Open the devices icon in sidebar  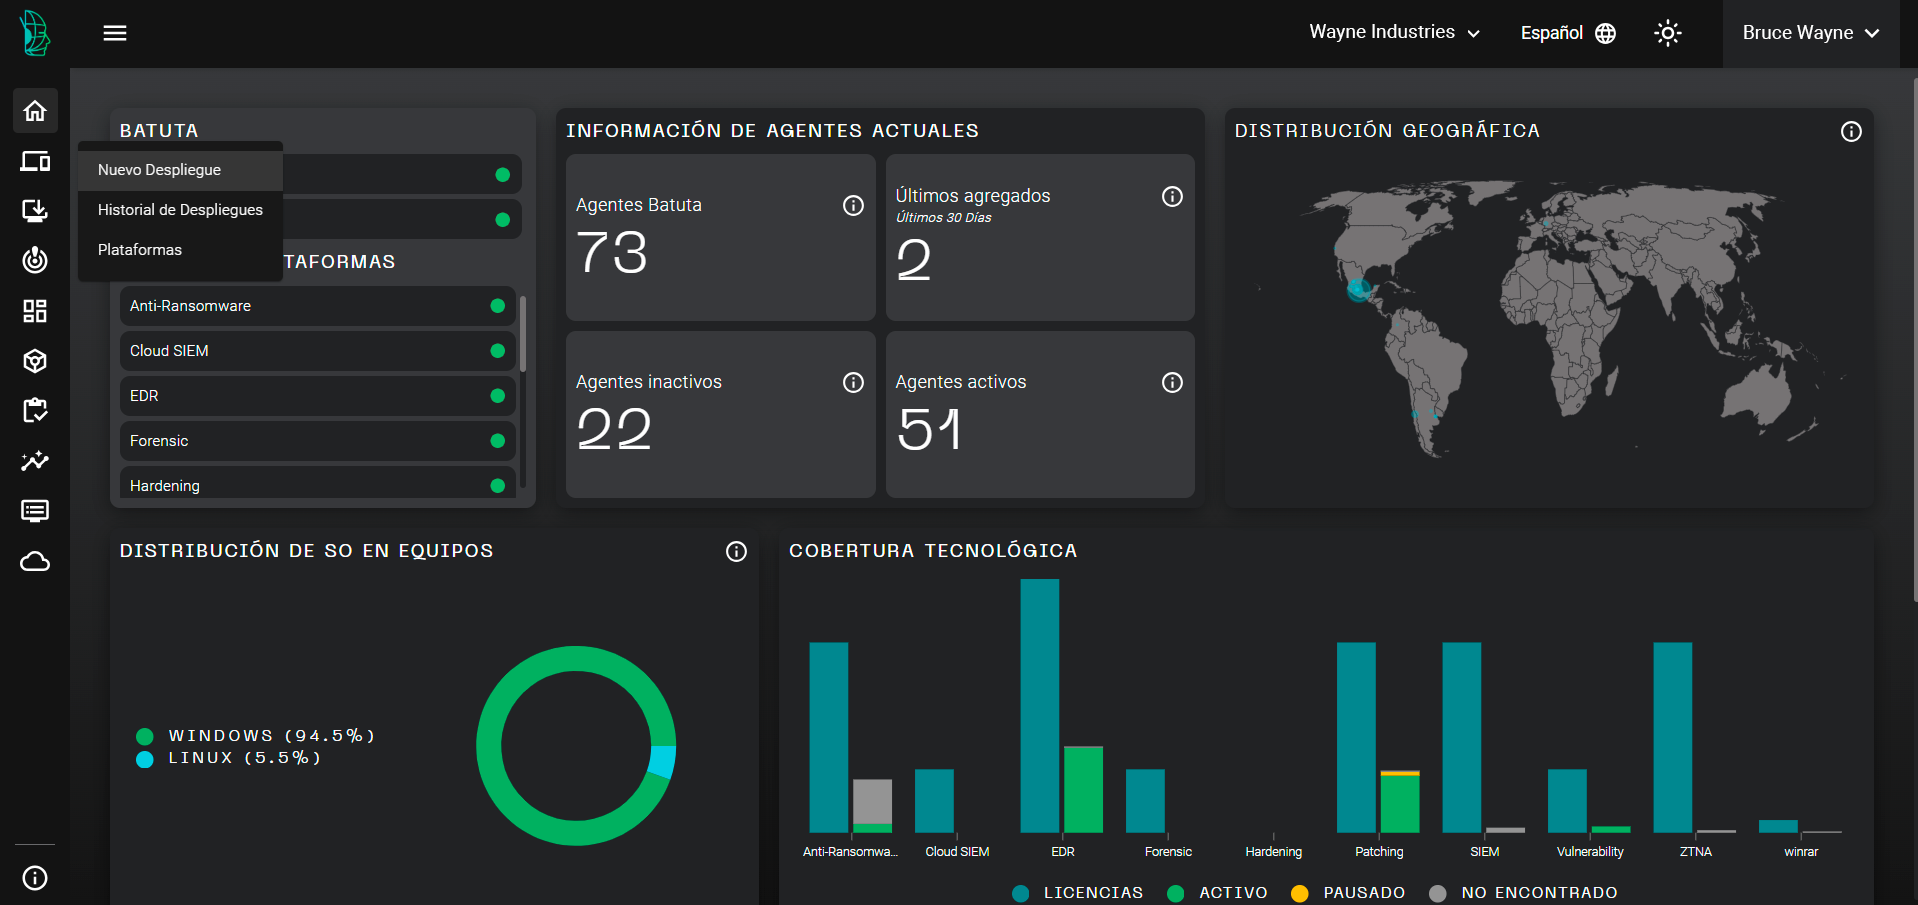click(x=35, y=161)
